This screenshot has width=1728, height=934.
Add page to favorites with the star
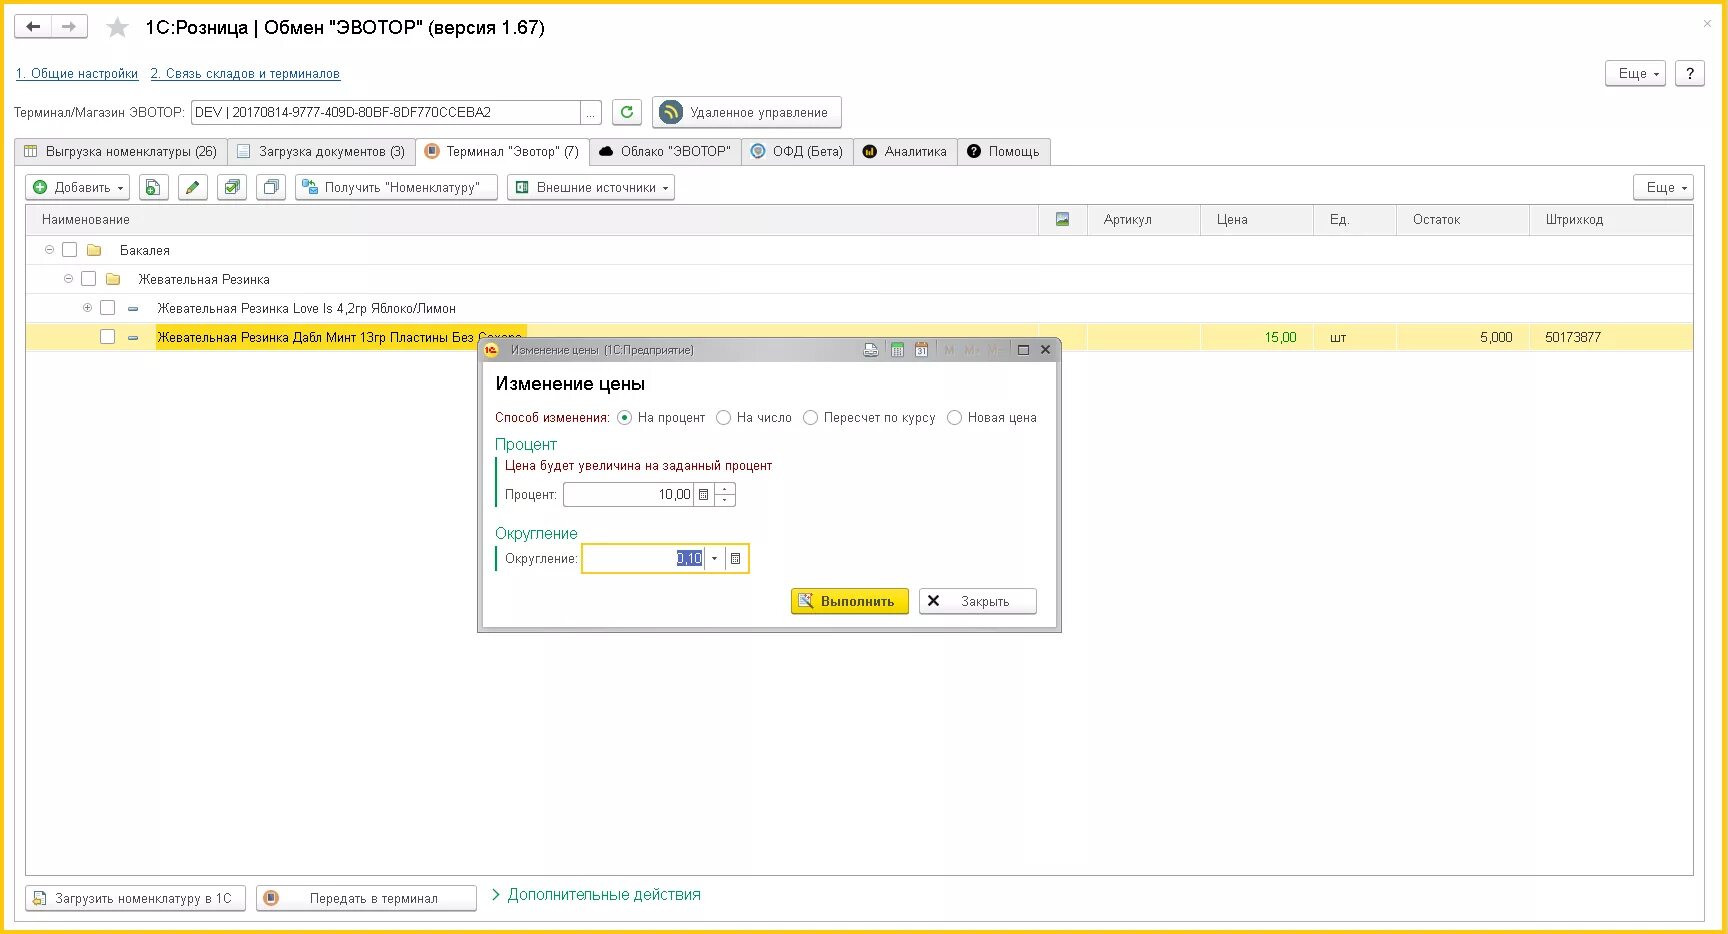point(118,28)
